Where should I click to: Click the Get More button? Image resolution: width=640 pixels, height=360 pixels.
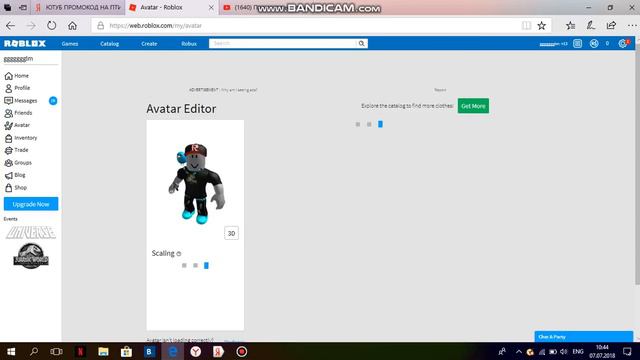tap(473, 106)
